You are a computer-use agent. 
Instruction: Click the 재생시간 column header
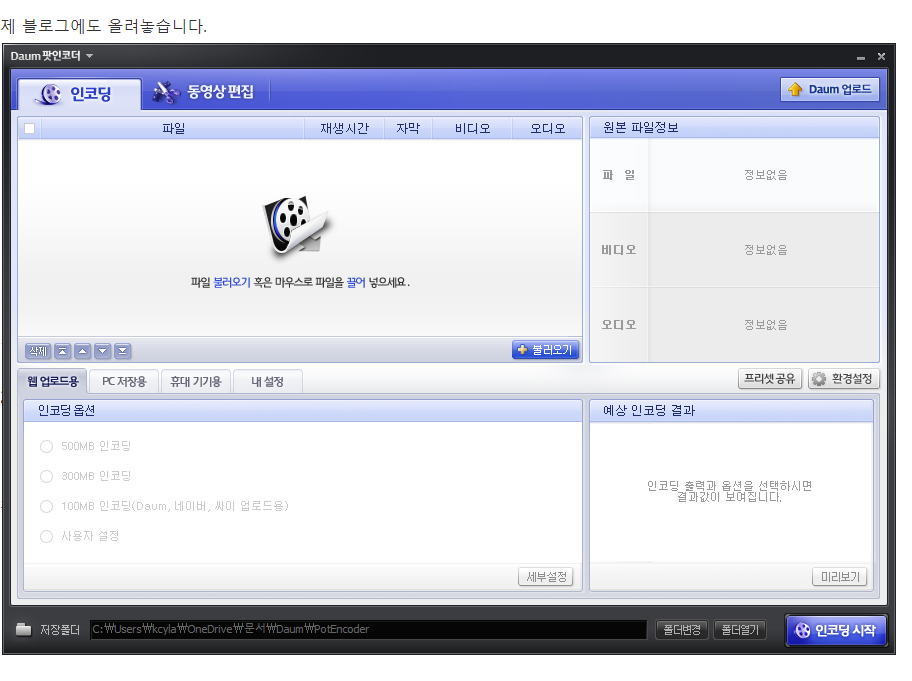[x=344, y=129]
